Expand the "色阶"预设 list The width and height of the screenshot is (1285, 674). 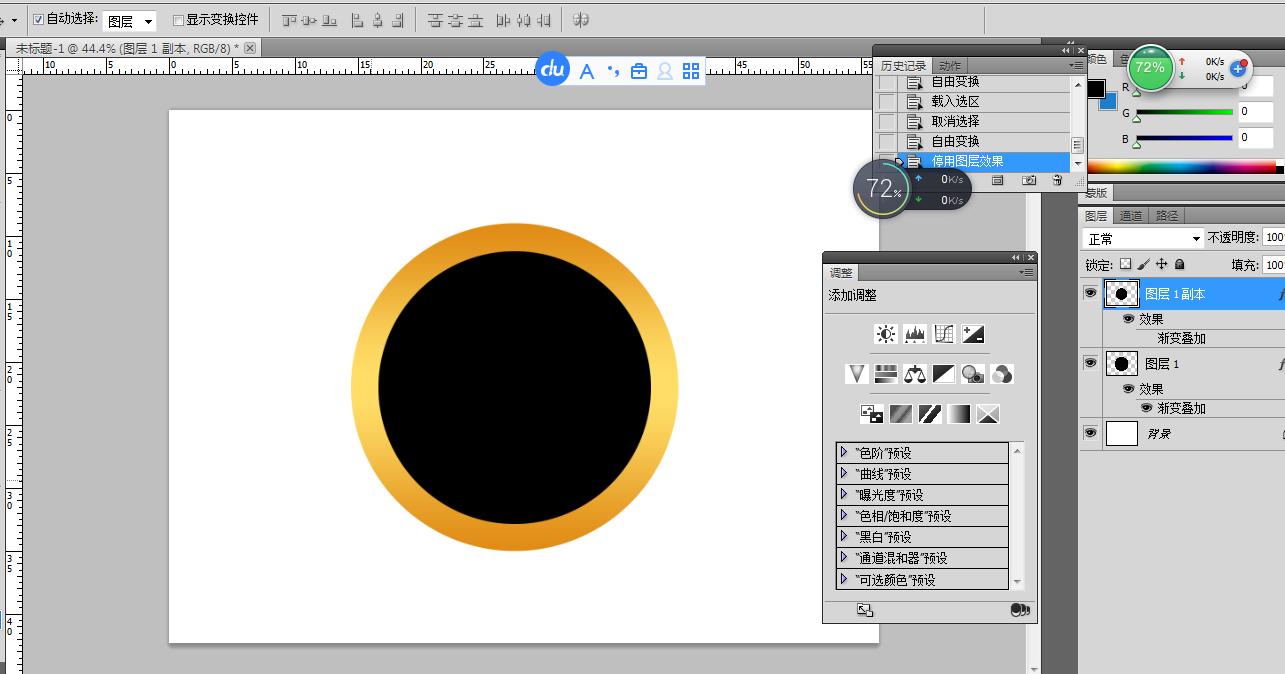tap(845, 453)
